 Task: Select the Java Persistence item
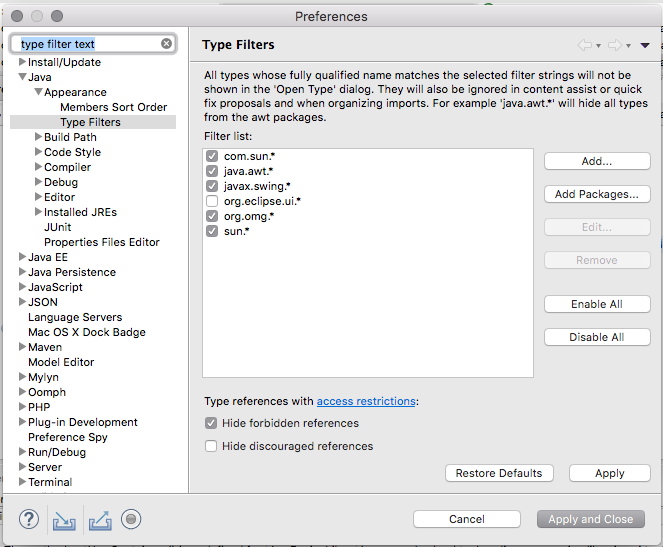(72, 272)
